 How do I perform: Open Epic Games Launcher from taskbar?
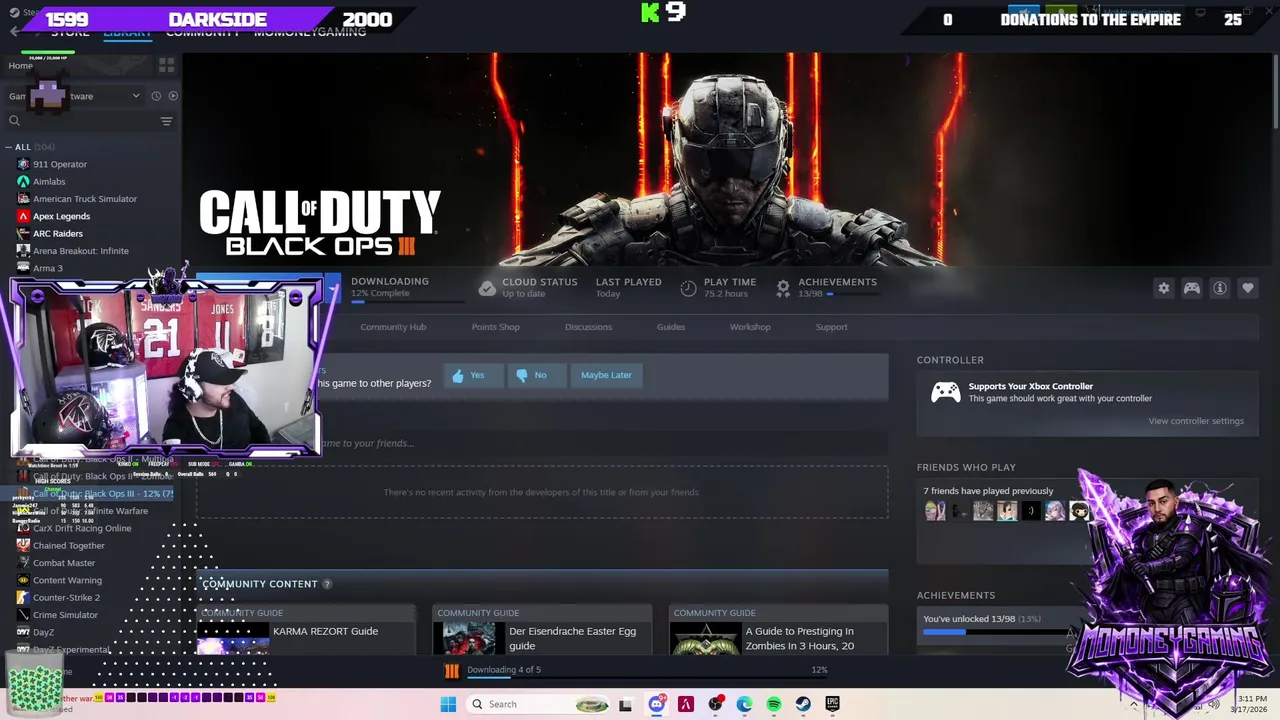(x=832, y=704)
